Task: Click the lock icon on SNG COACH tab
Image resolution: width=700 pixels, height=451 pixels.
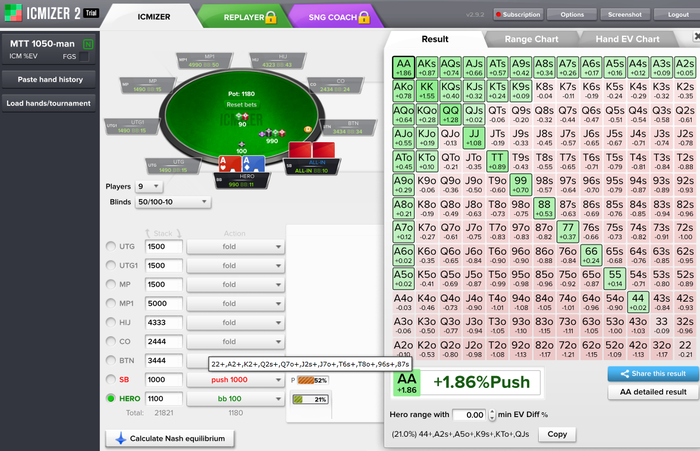Action: [364, 17]
